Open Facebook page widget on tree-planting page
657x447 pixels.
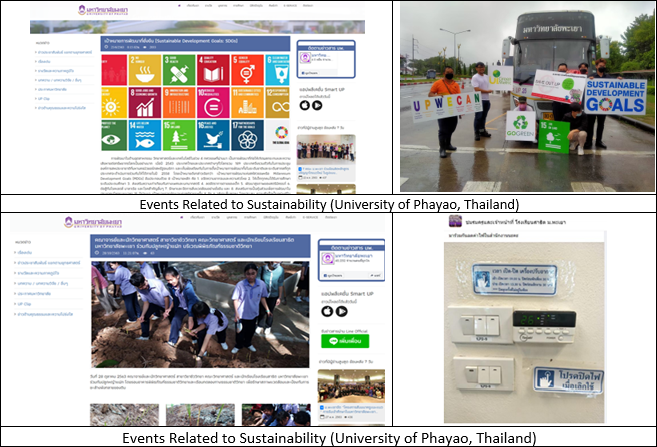pyautogui.click(x=351, y=260)
